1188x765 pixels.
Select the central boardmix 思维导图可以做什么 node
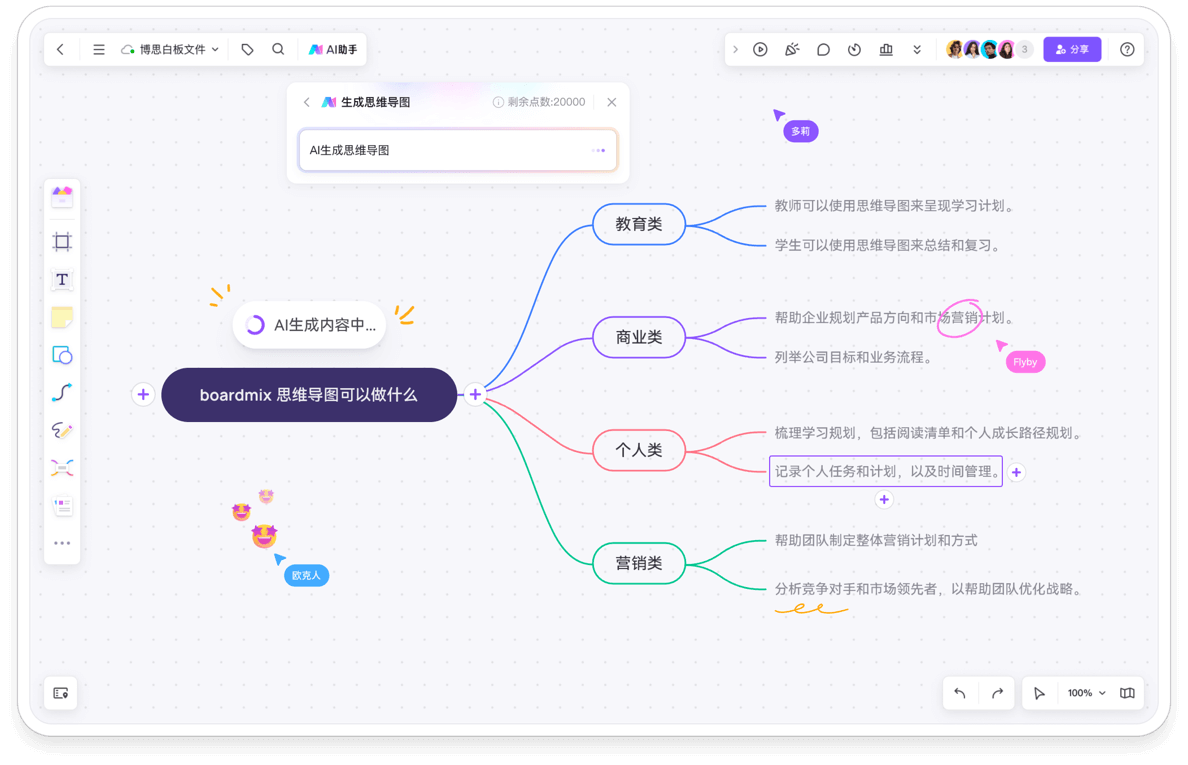[x=309, y=395]
